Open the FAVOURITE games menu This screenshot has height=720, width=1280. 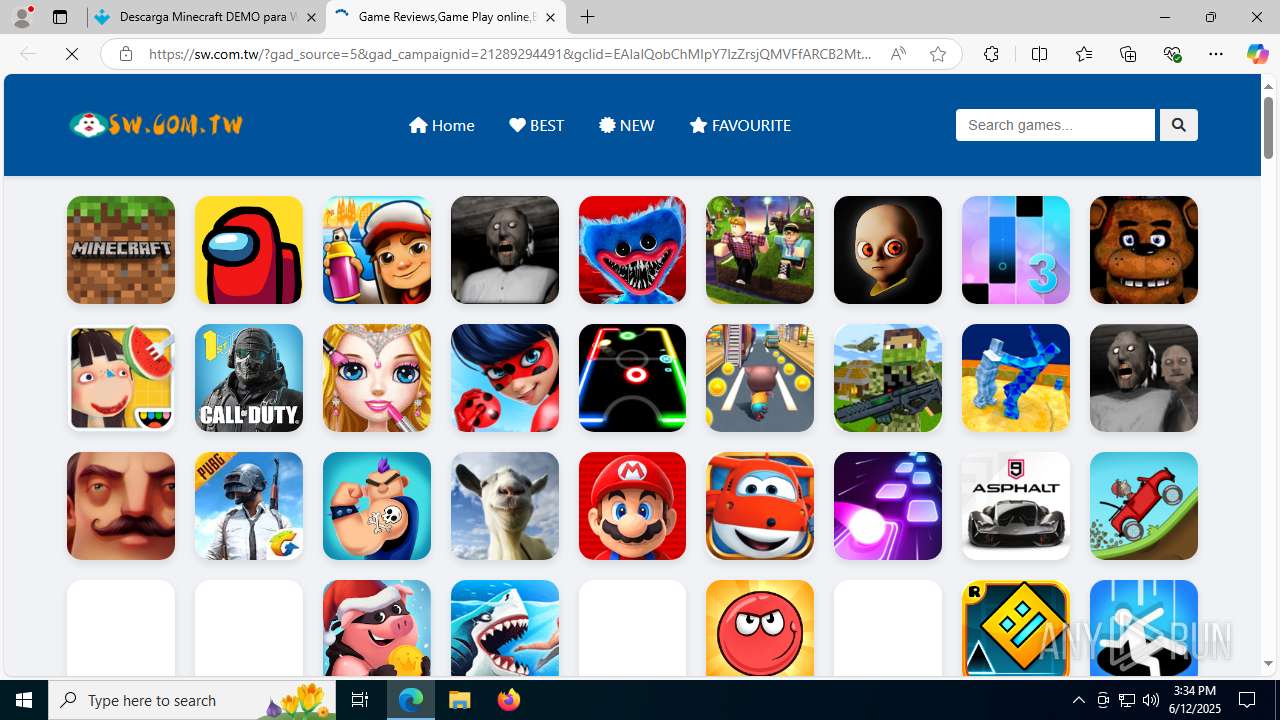740,125
